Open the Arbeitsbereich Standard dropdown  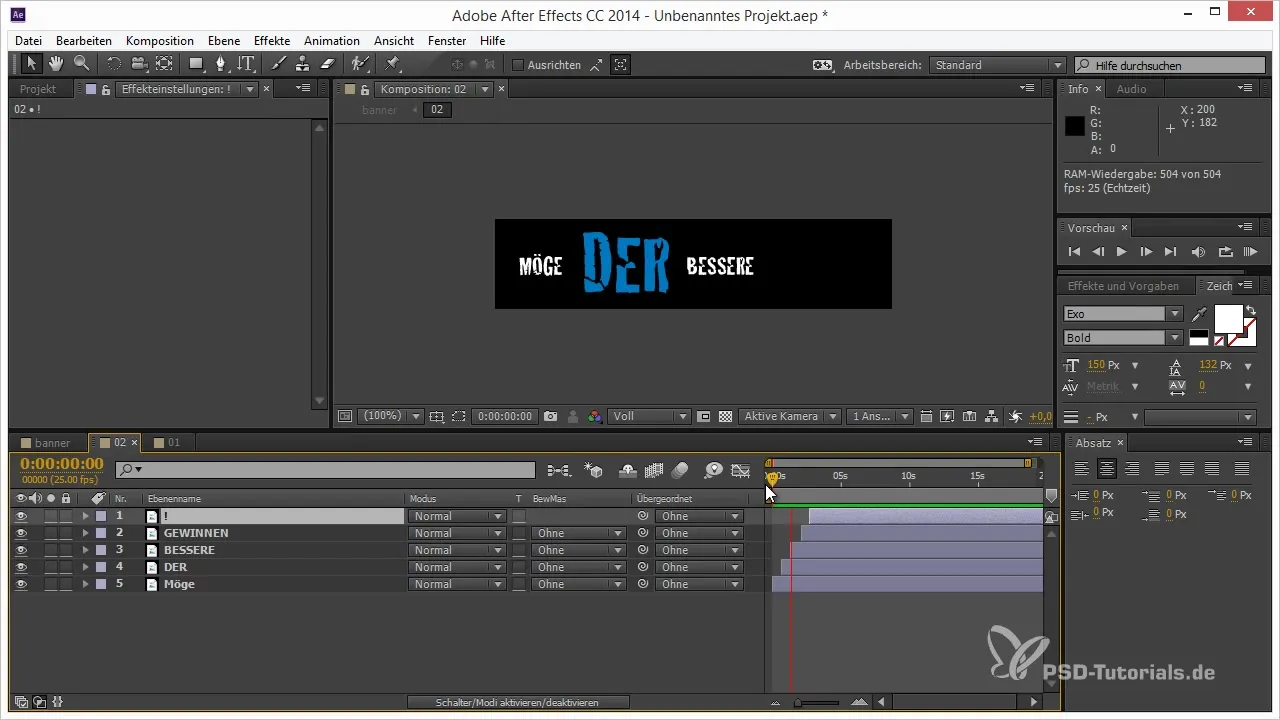click(x=997, y=65)
